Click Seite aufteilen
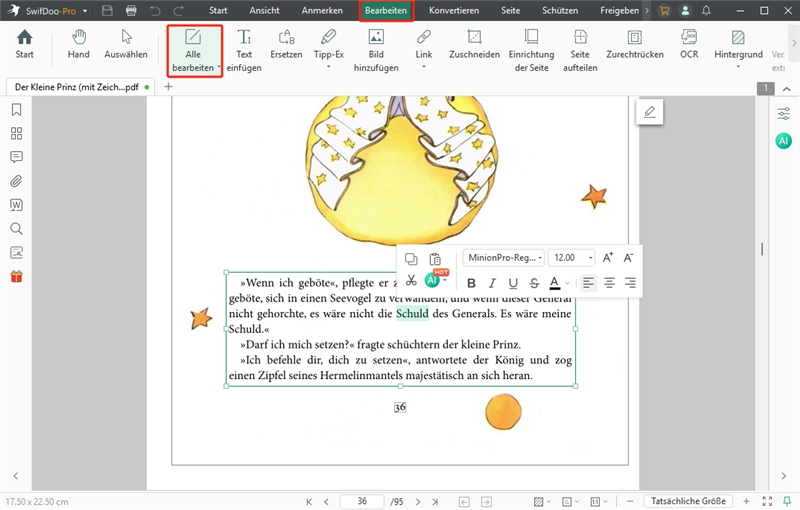 (x=580, y=50)
